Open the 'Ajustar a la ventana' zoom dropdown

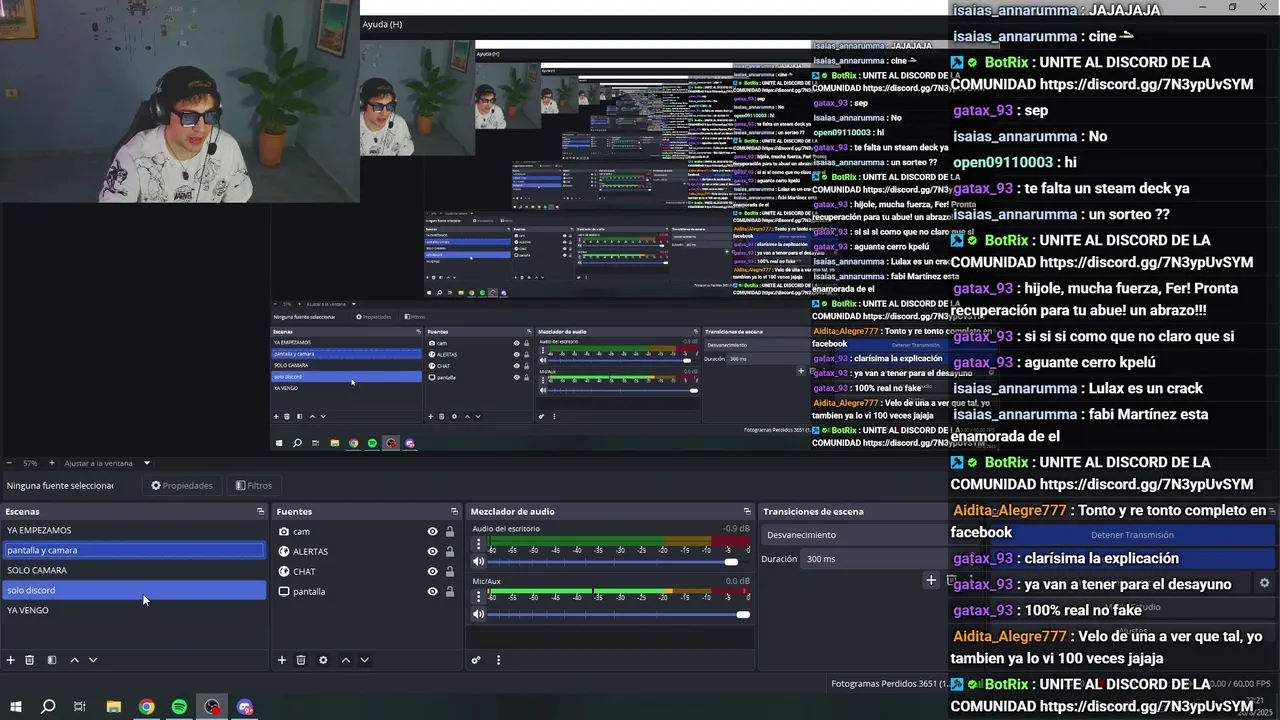[x=107, y=463]
